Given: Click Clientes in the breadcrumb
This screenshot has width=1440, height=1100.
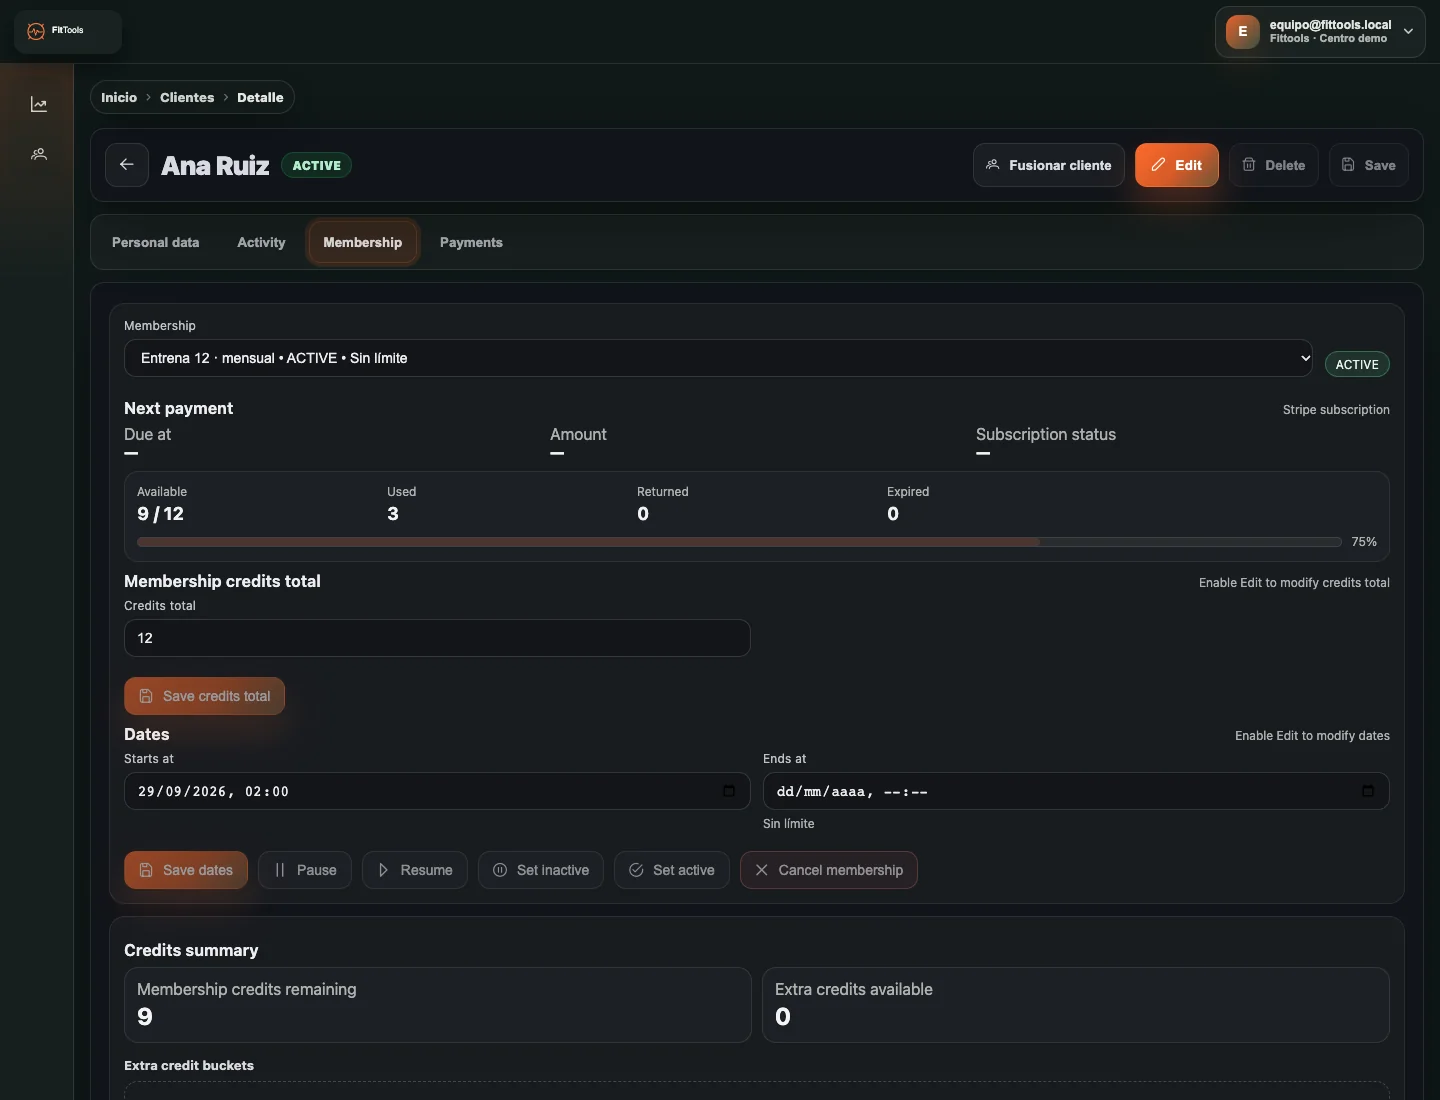Looking at the screenshot, I should tap(187, 97).
